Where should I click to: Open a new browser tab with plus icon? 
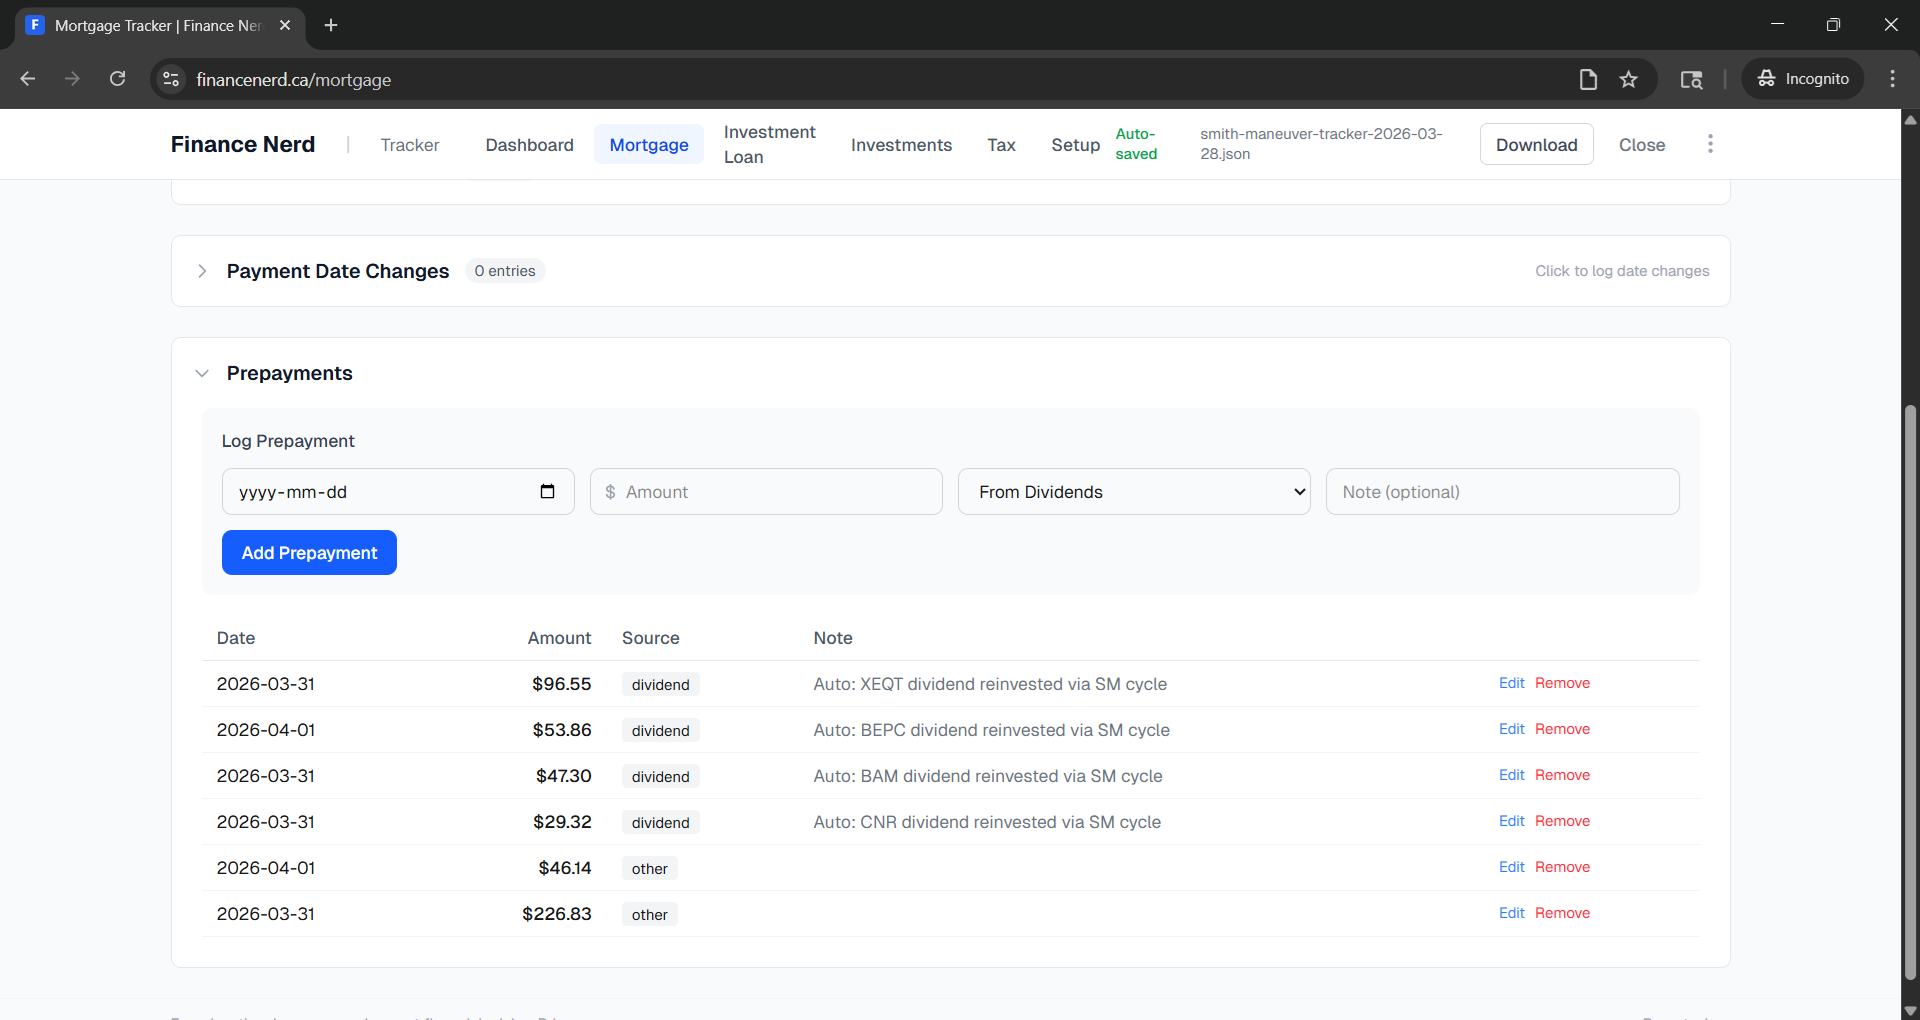[x=331, y=25]
